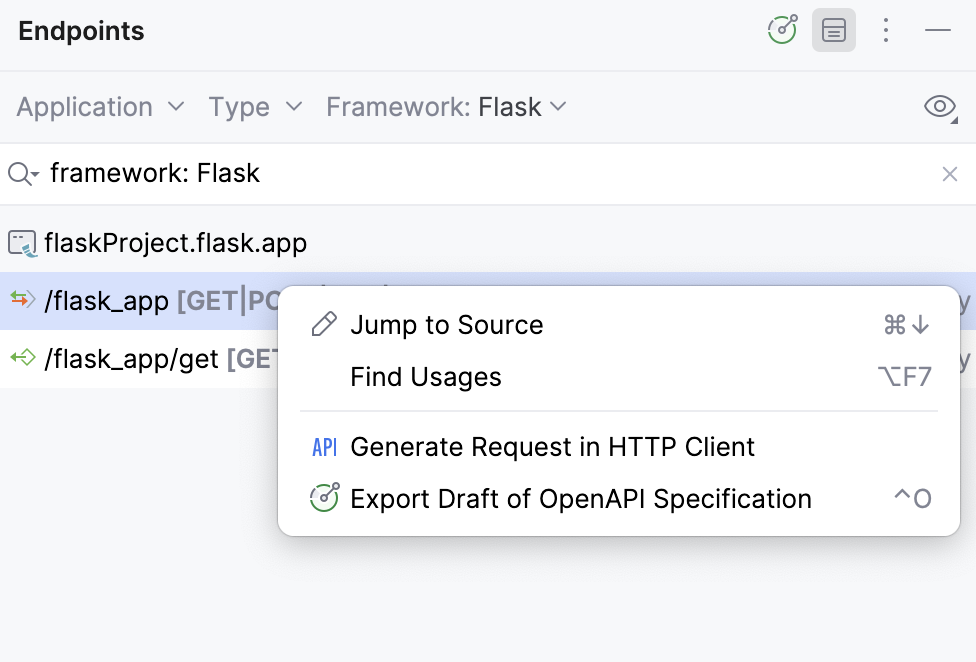
Task: Click the orange endpoint icon beside /flask_app
Action: coord(23,300)
